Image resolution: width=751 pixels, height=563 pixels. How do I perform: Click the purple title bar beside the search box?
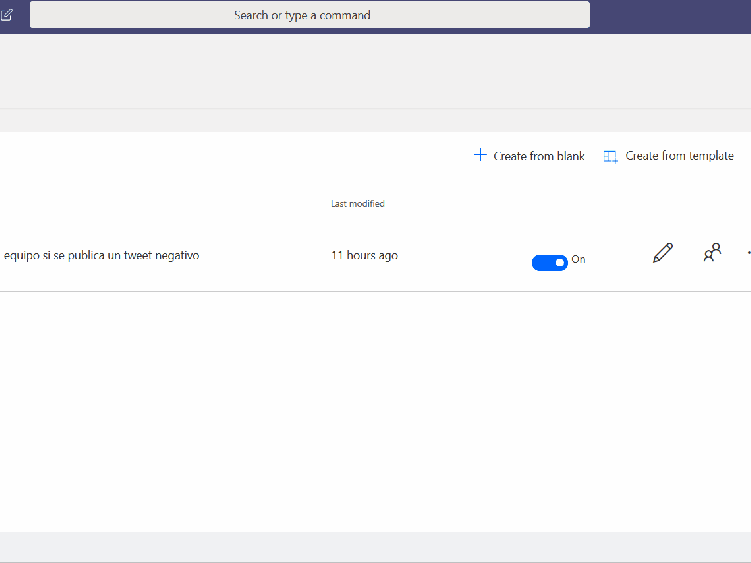point(670,15)
